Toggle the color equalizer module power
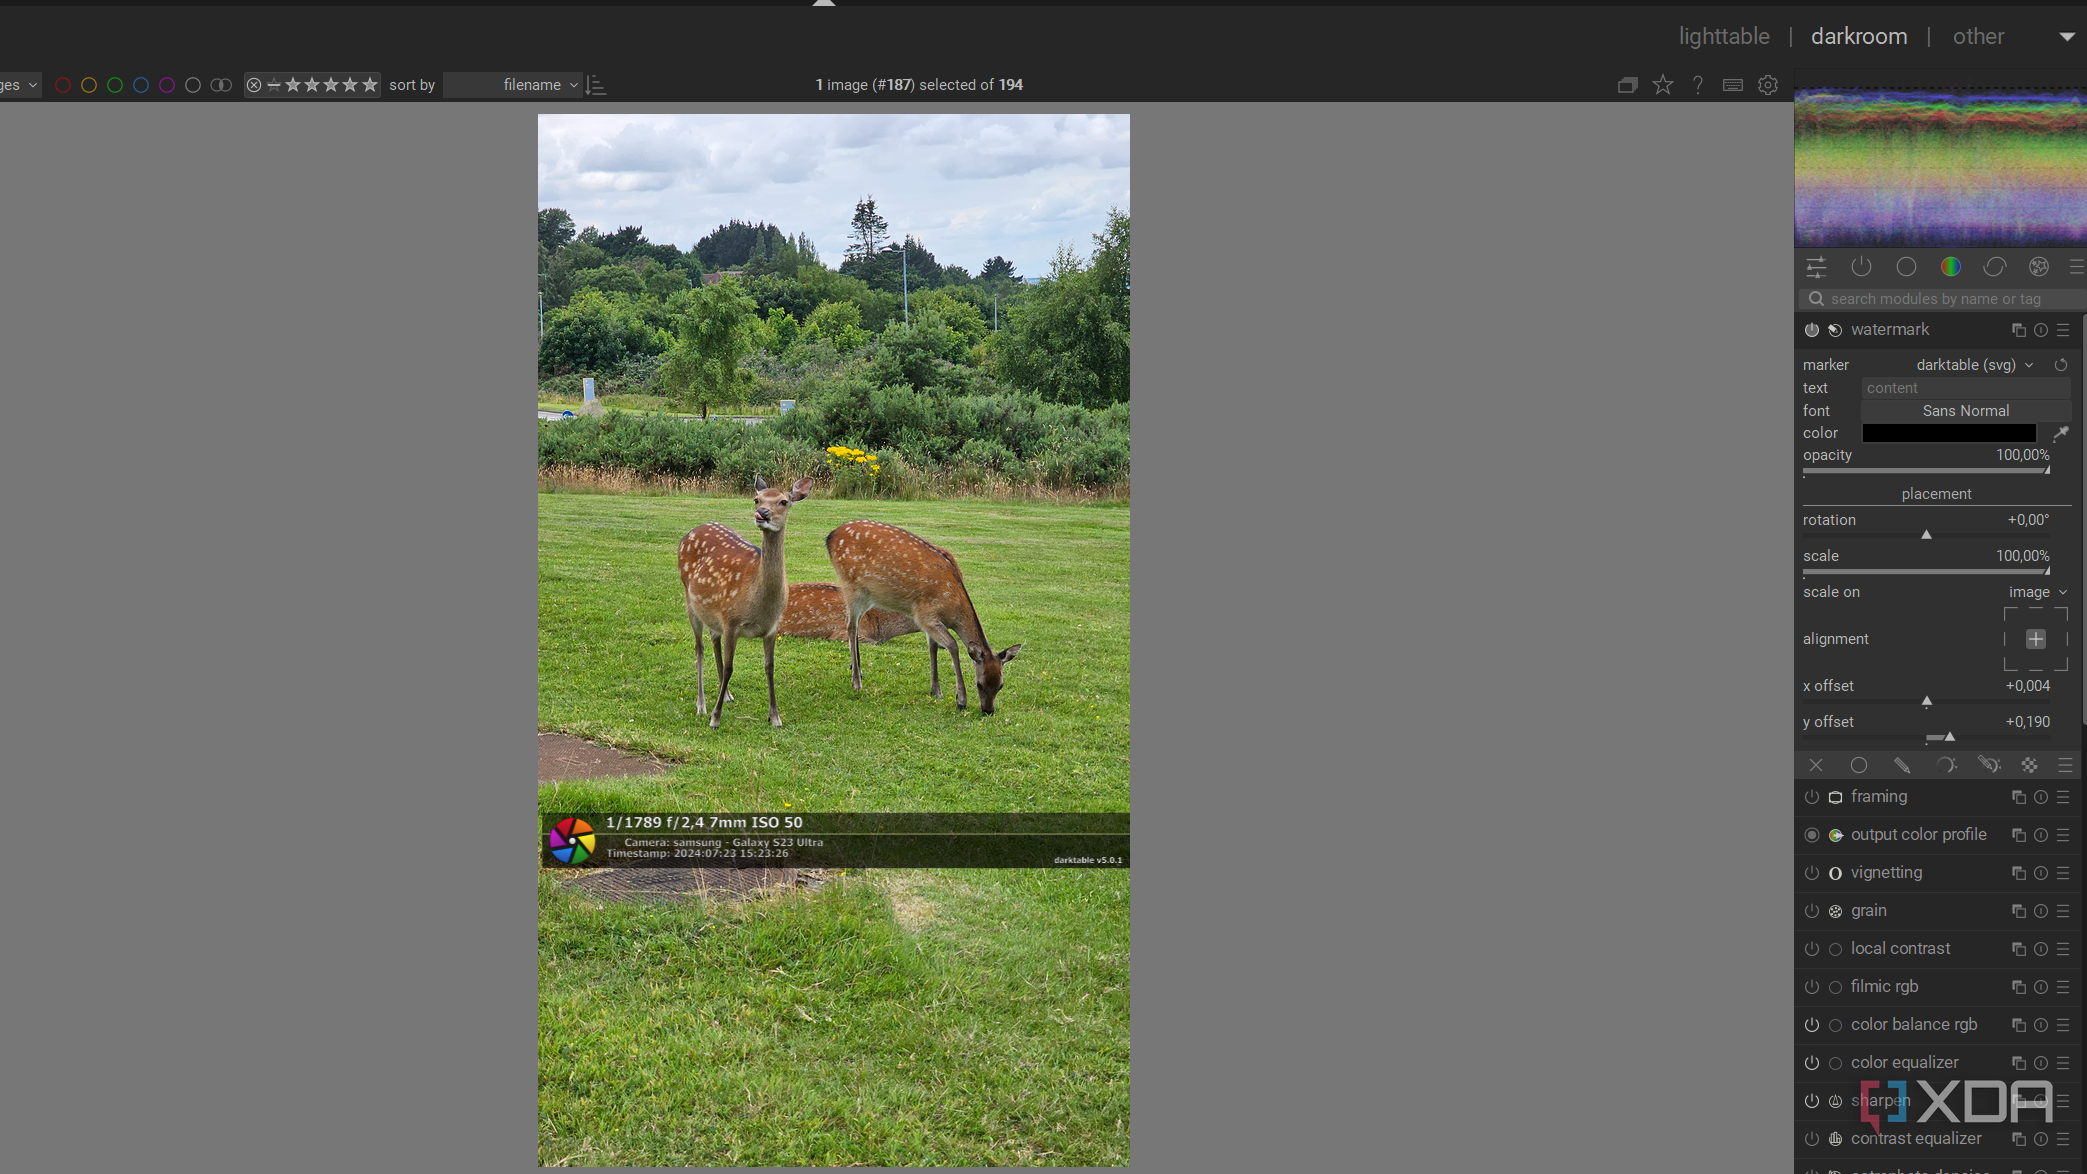The height and width of the screenshot is (1174, 2087). (1811, 1063)
